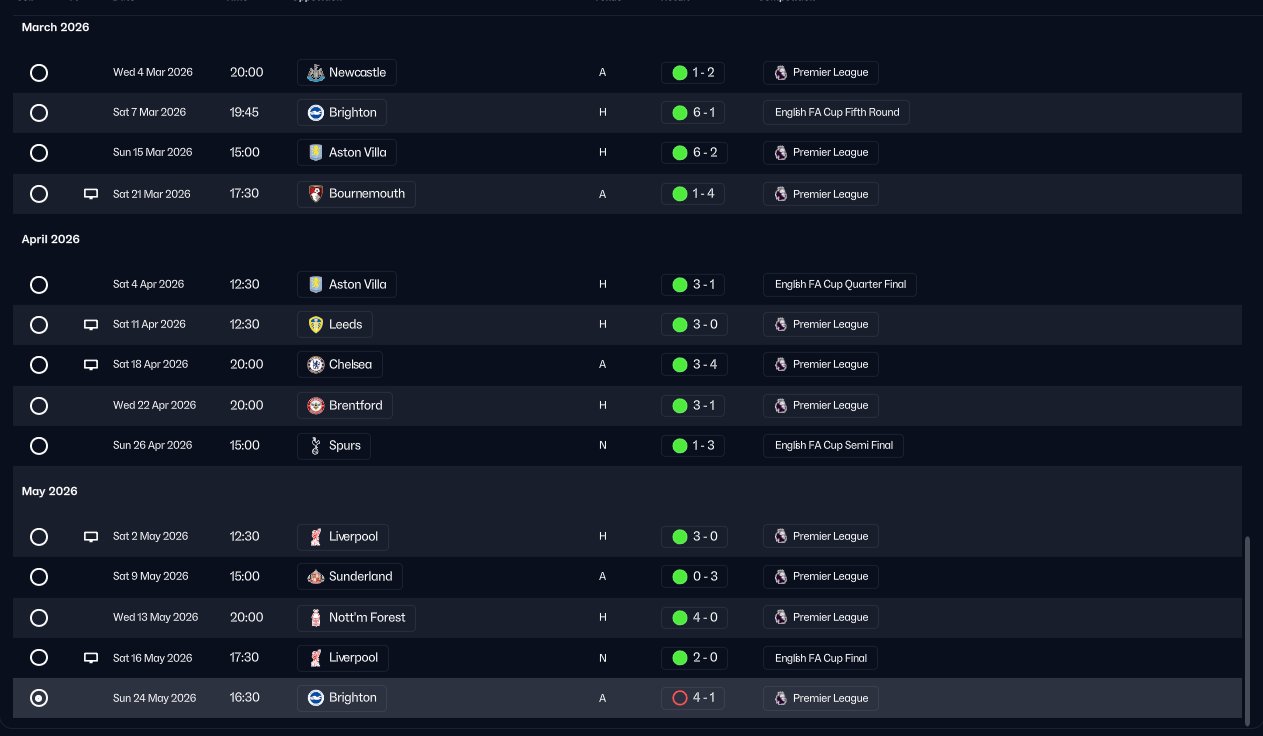Open the English FA Cup Quarter Final competition

pyautogui.click(x=839, y=284)
